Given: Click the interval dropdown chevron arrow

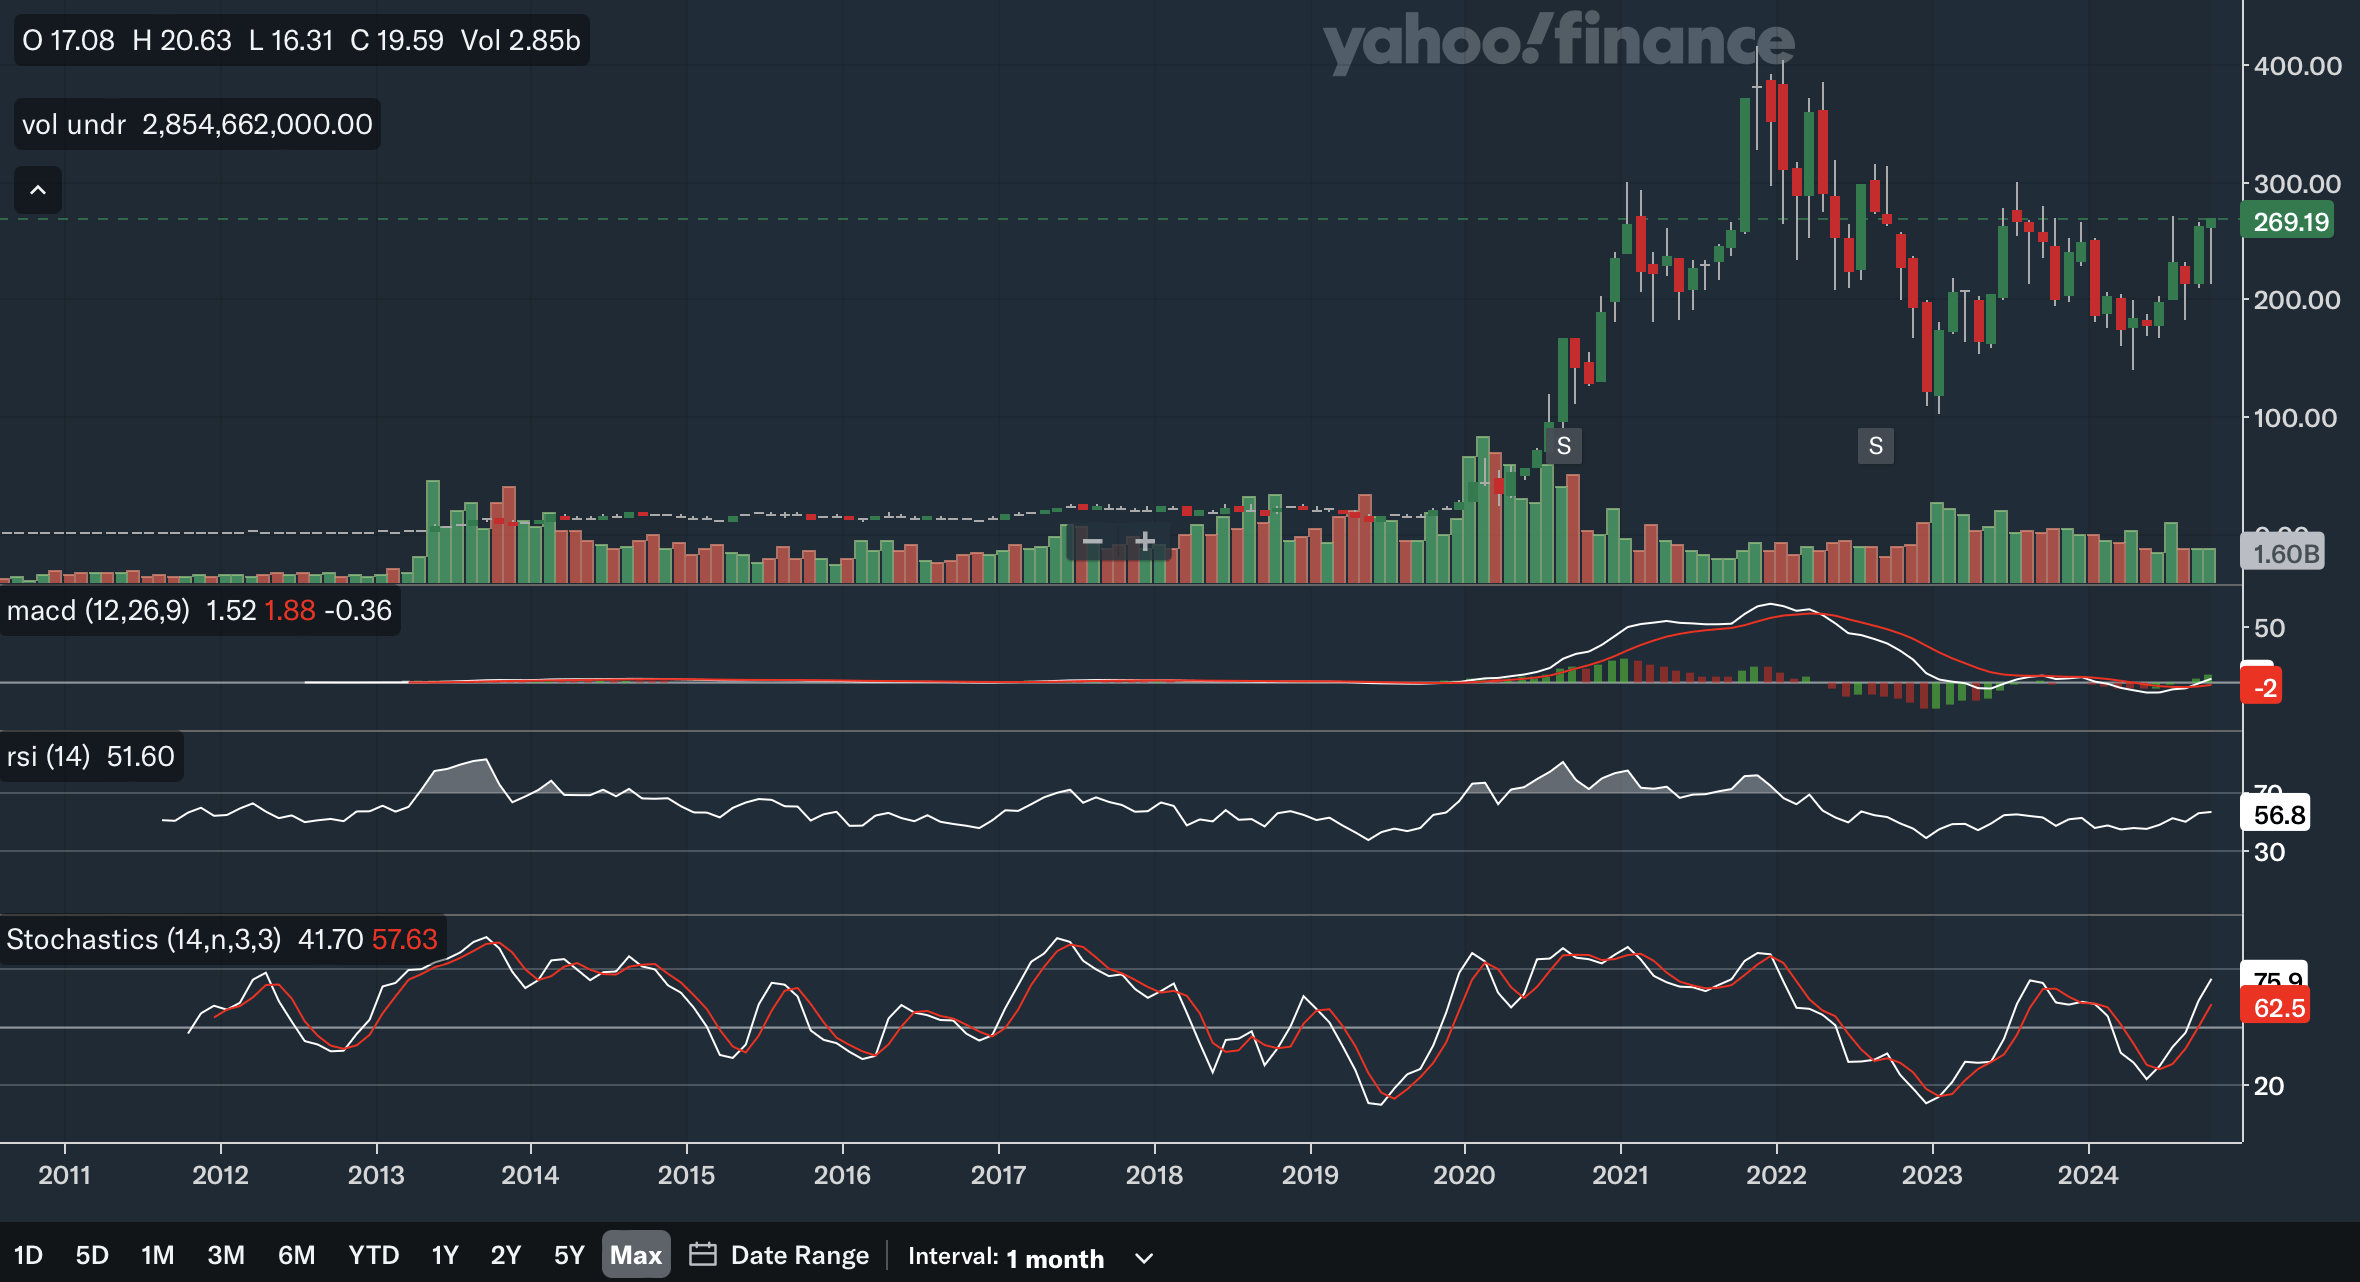Looking at the screenshot, I should [1145, 1258].
